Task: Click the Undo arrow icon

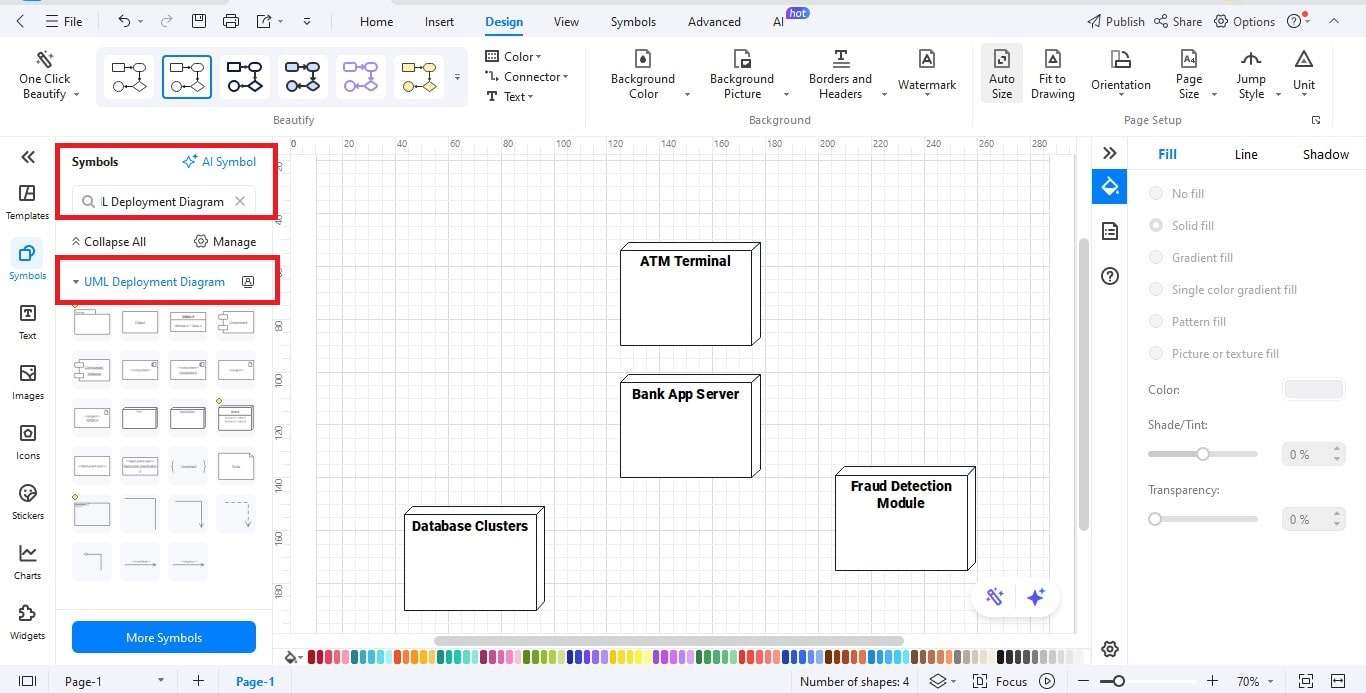Action: coord(124,21)
